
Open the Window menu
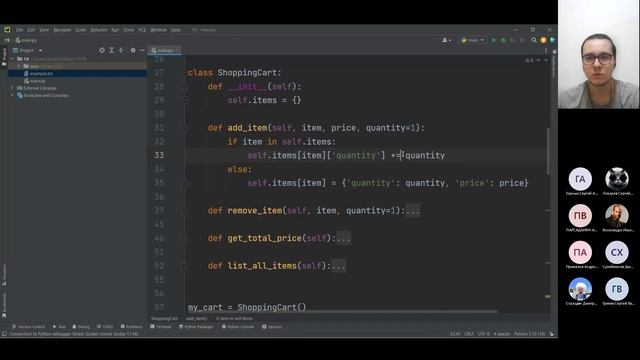pyautogui.click(x=158, y=30)
